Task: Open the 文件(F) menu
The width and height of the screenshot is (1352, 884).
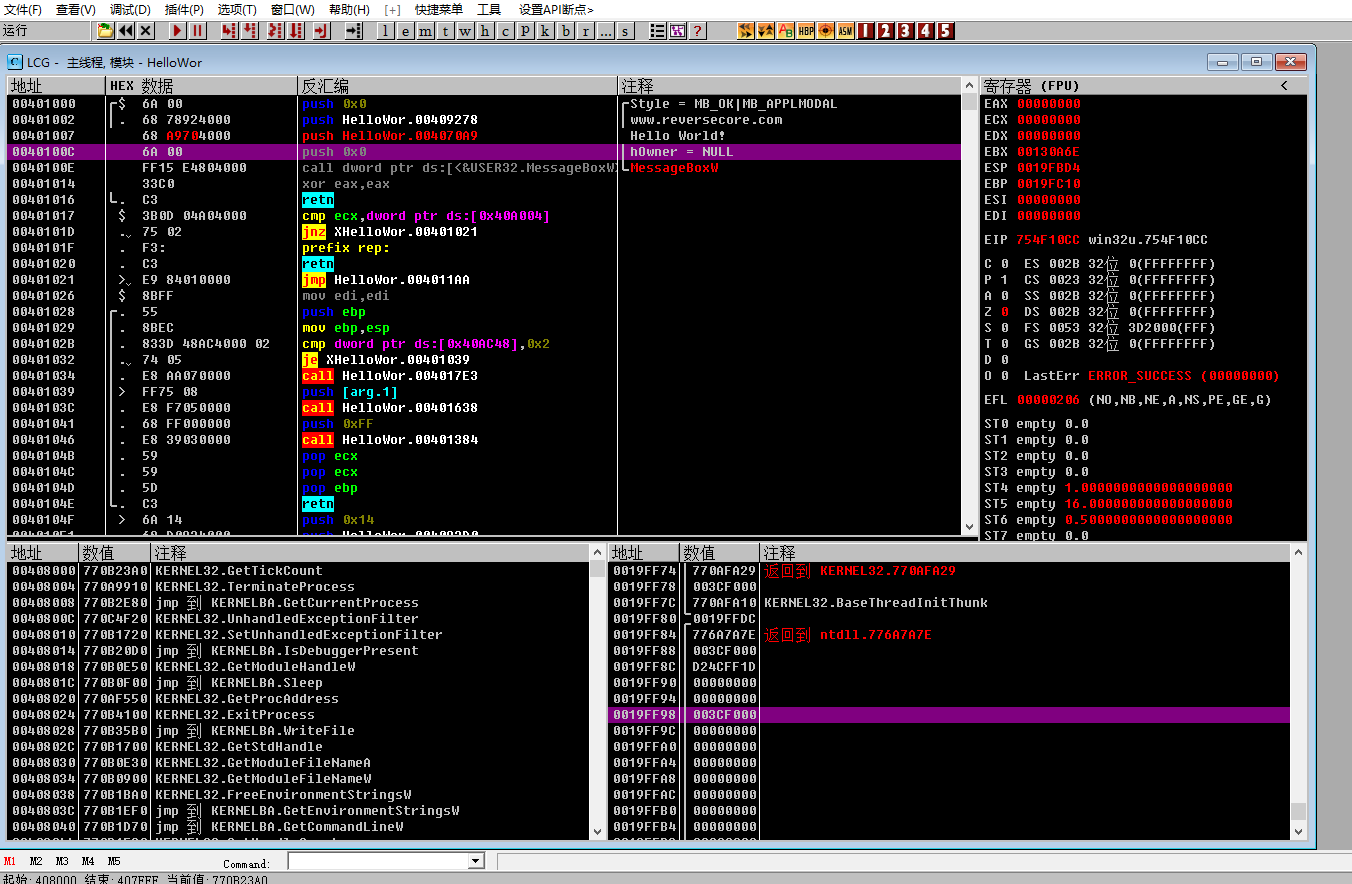Action: click(x=23, y=9)
